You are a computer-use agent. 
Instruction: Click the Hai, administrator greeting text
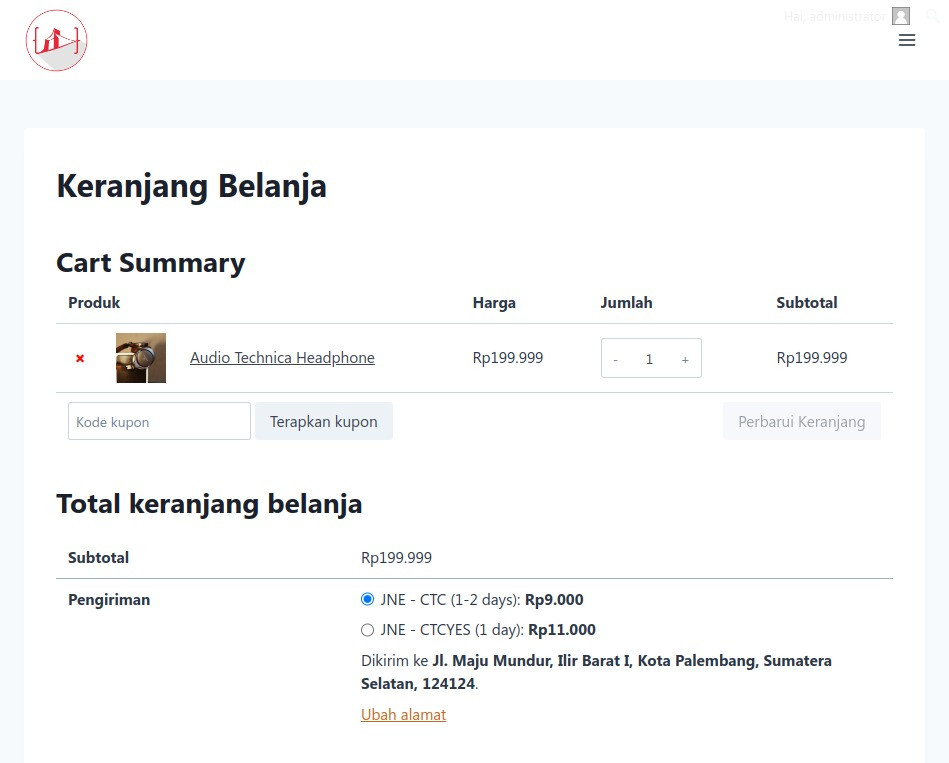tap(834, 16)
